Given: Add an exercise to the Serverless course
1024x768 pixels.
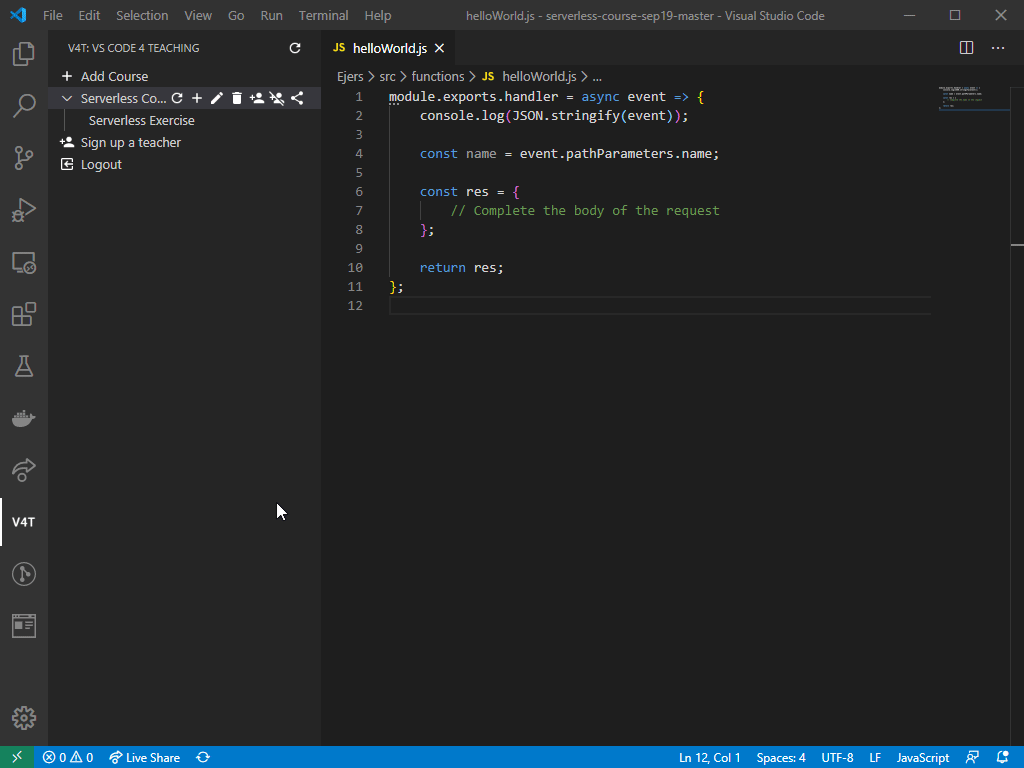Looking at the screenshot, I should pos(197,98).
